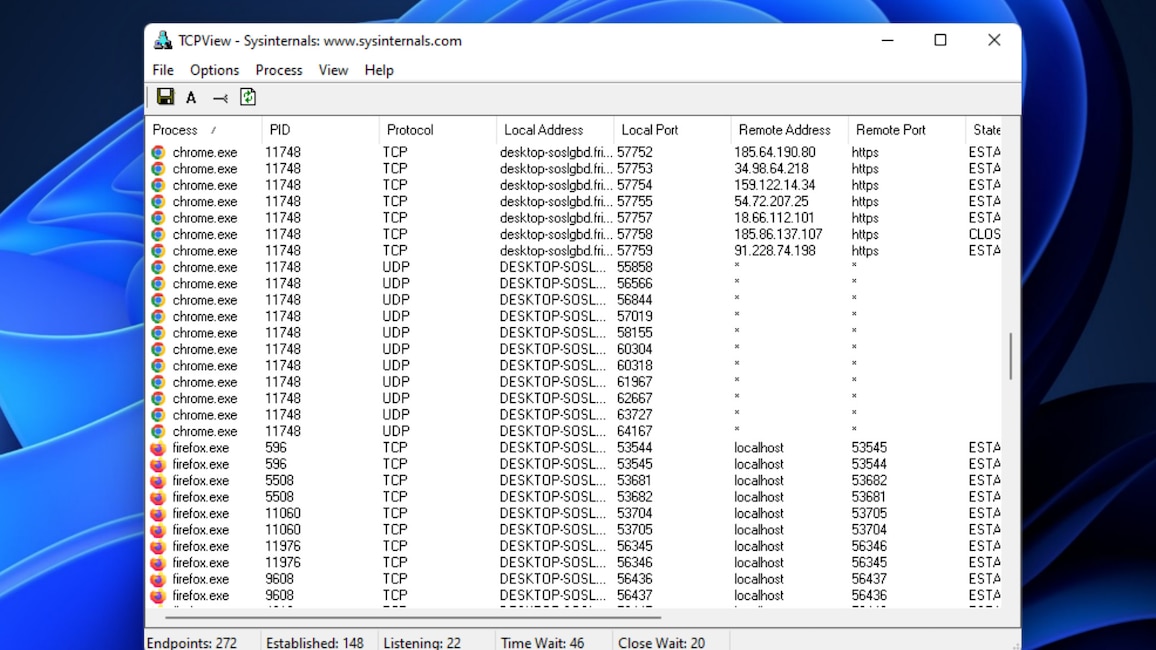Click the Chrome icon beside chrome.exe PID 11748
1156x650 pixels.
click(159, 152)
